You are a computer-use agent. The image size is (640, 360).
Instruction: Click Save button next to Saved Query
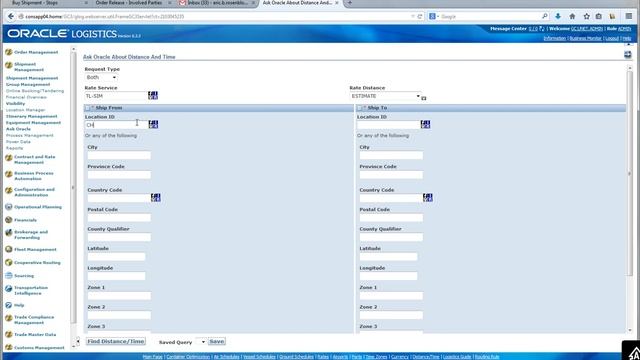pyautogui.click(x=217, y=341)
